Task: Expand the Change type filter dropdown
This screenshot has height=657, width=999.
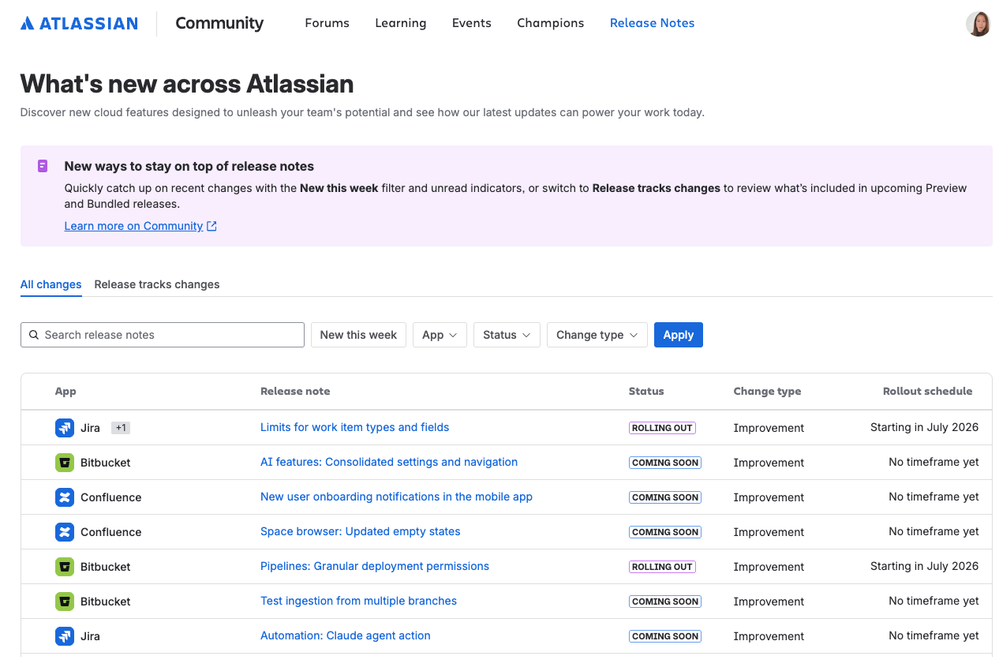Action: (x=597, y=335)
